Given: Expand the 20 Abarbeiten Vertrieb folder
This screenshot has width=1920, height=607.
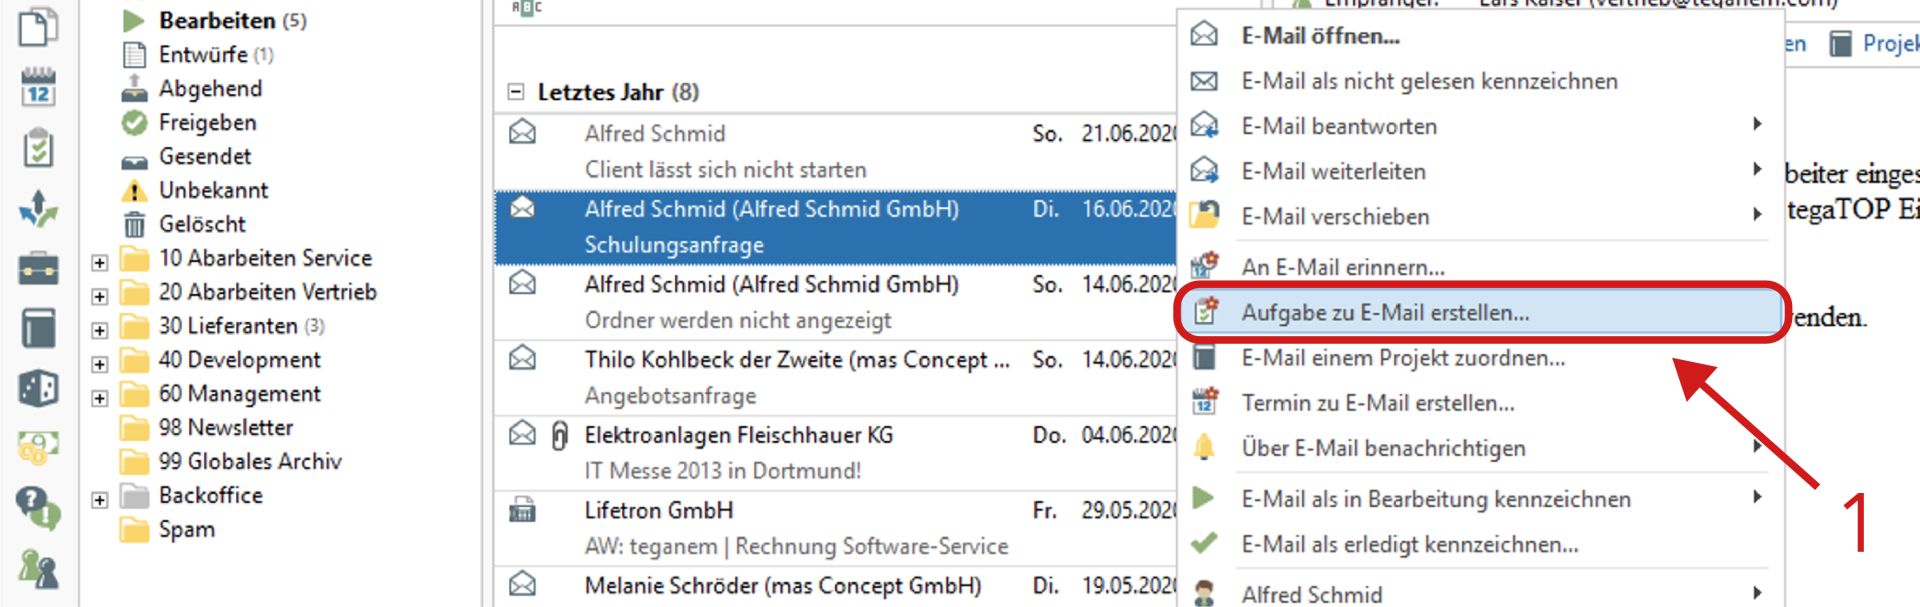Looking at the screenshot, I should (x=99, y=297).
